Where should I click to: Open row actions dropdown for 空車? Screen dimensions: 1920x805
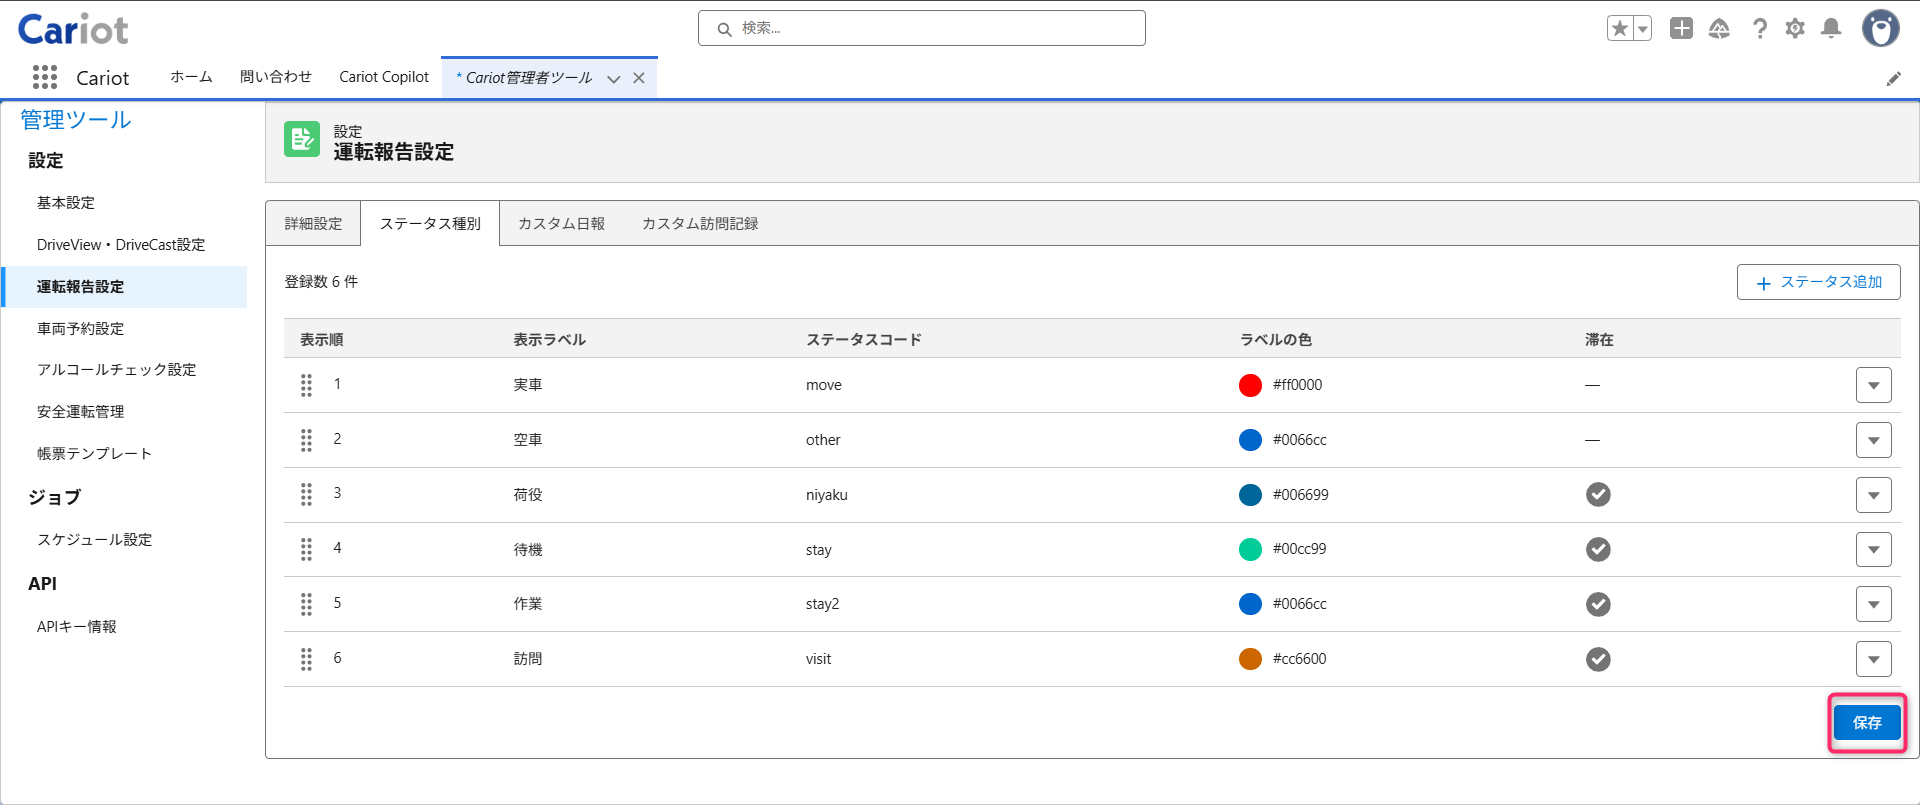point(1873,440)
